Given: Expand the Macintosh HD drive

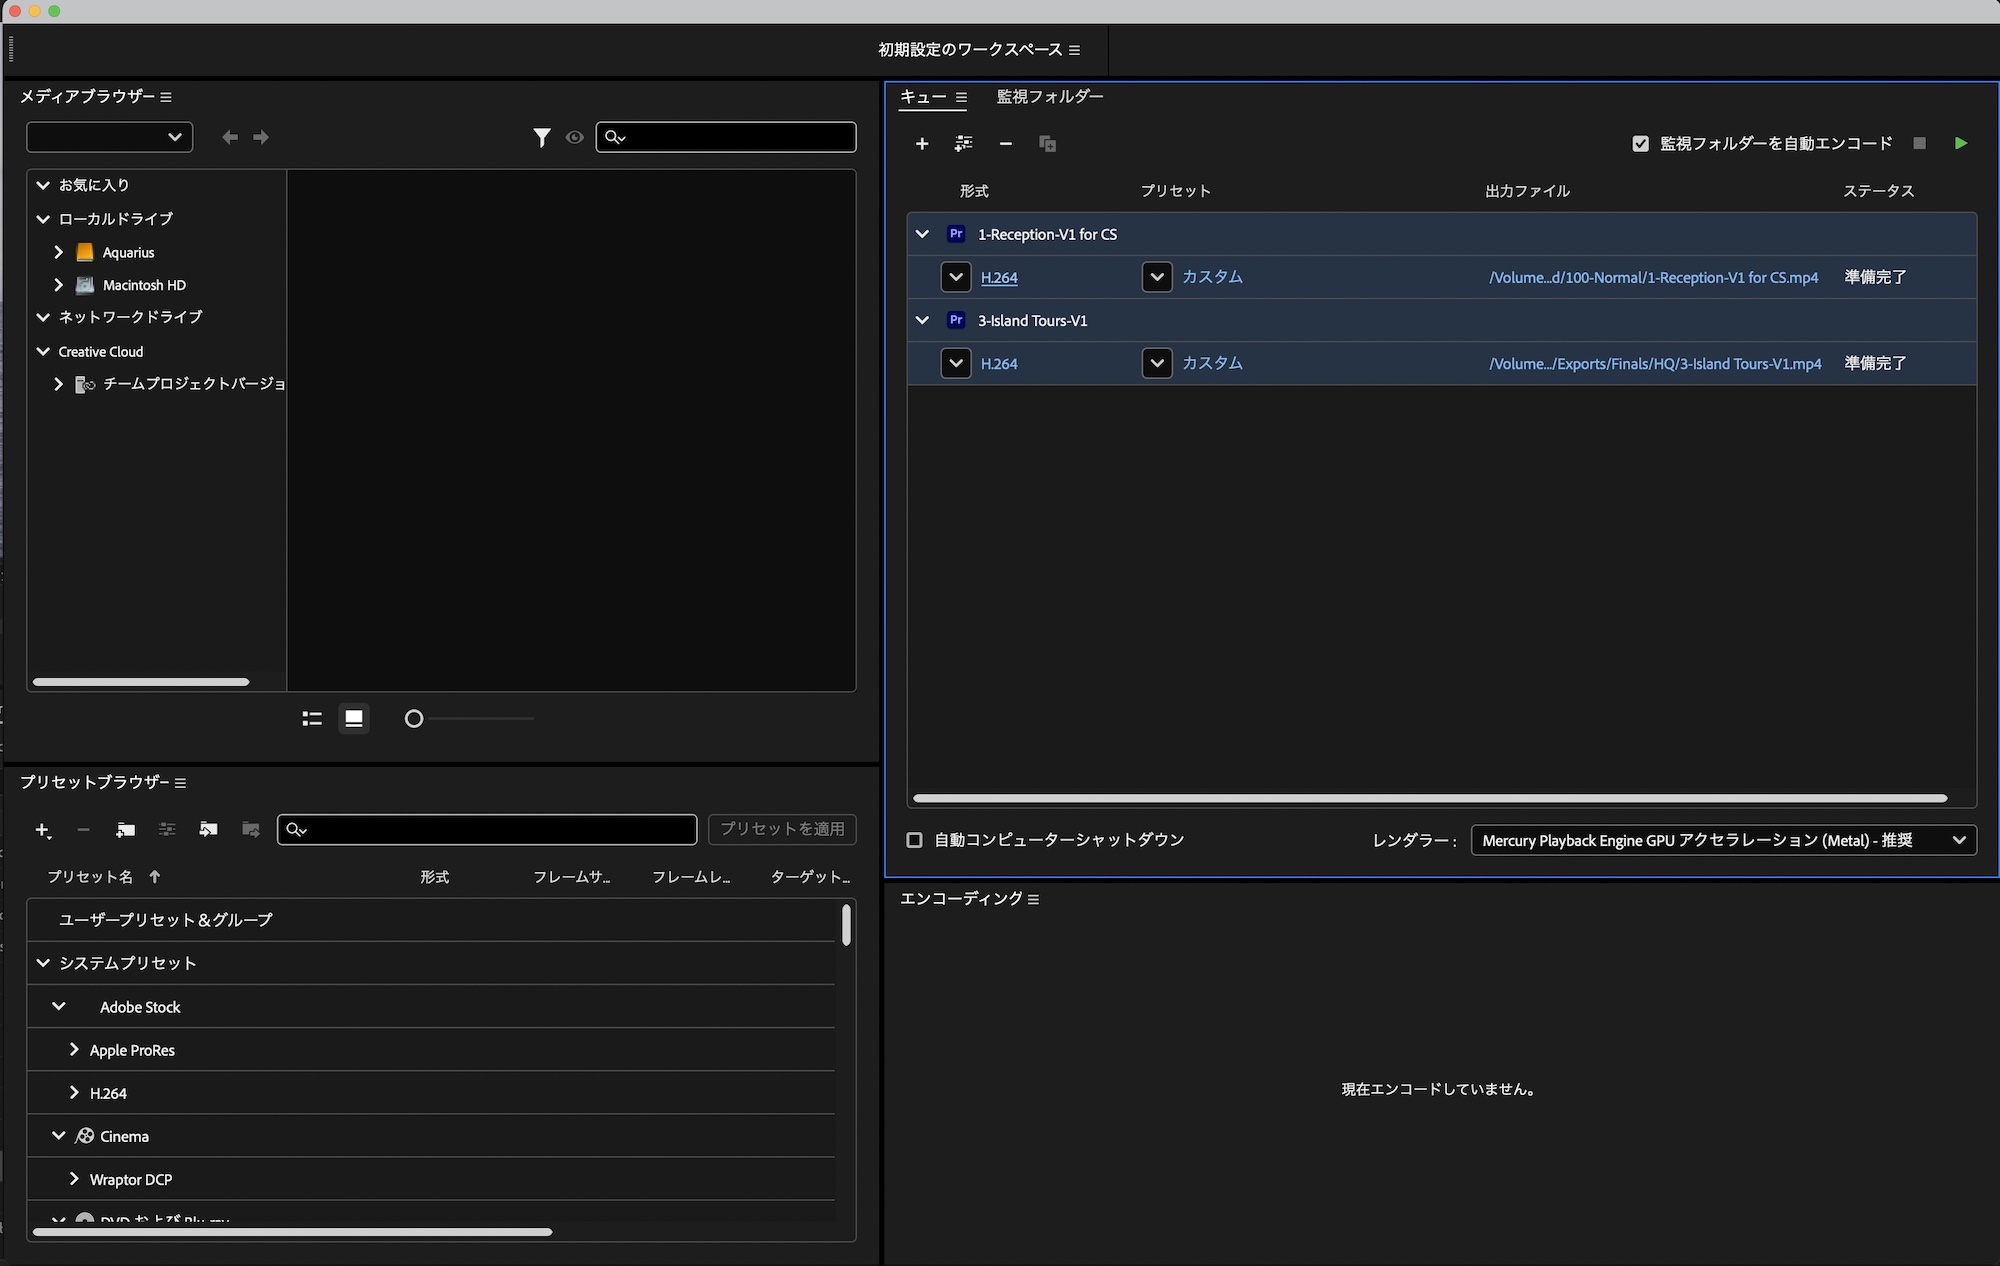Looking at the screenshot, I should (x=58, y=285).
